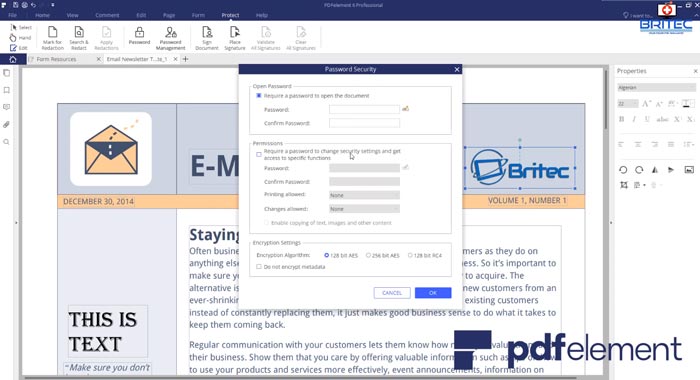Screen dimensions: 700x380
Task: Click the crop icon in Properties
Action: (x=624, y=185)
